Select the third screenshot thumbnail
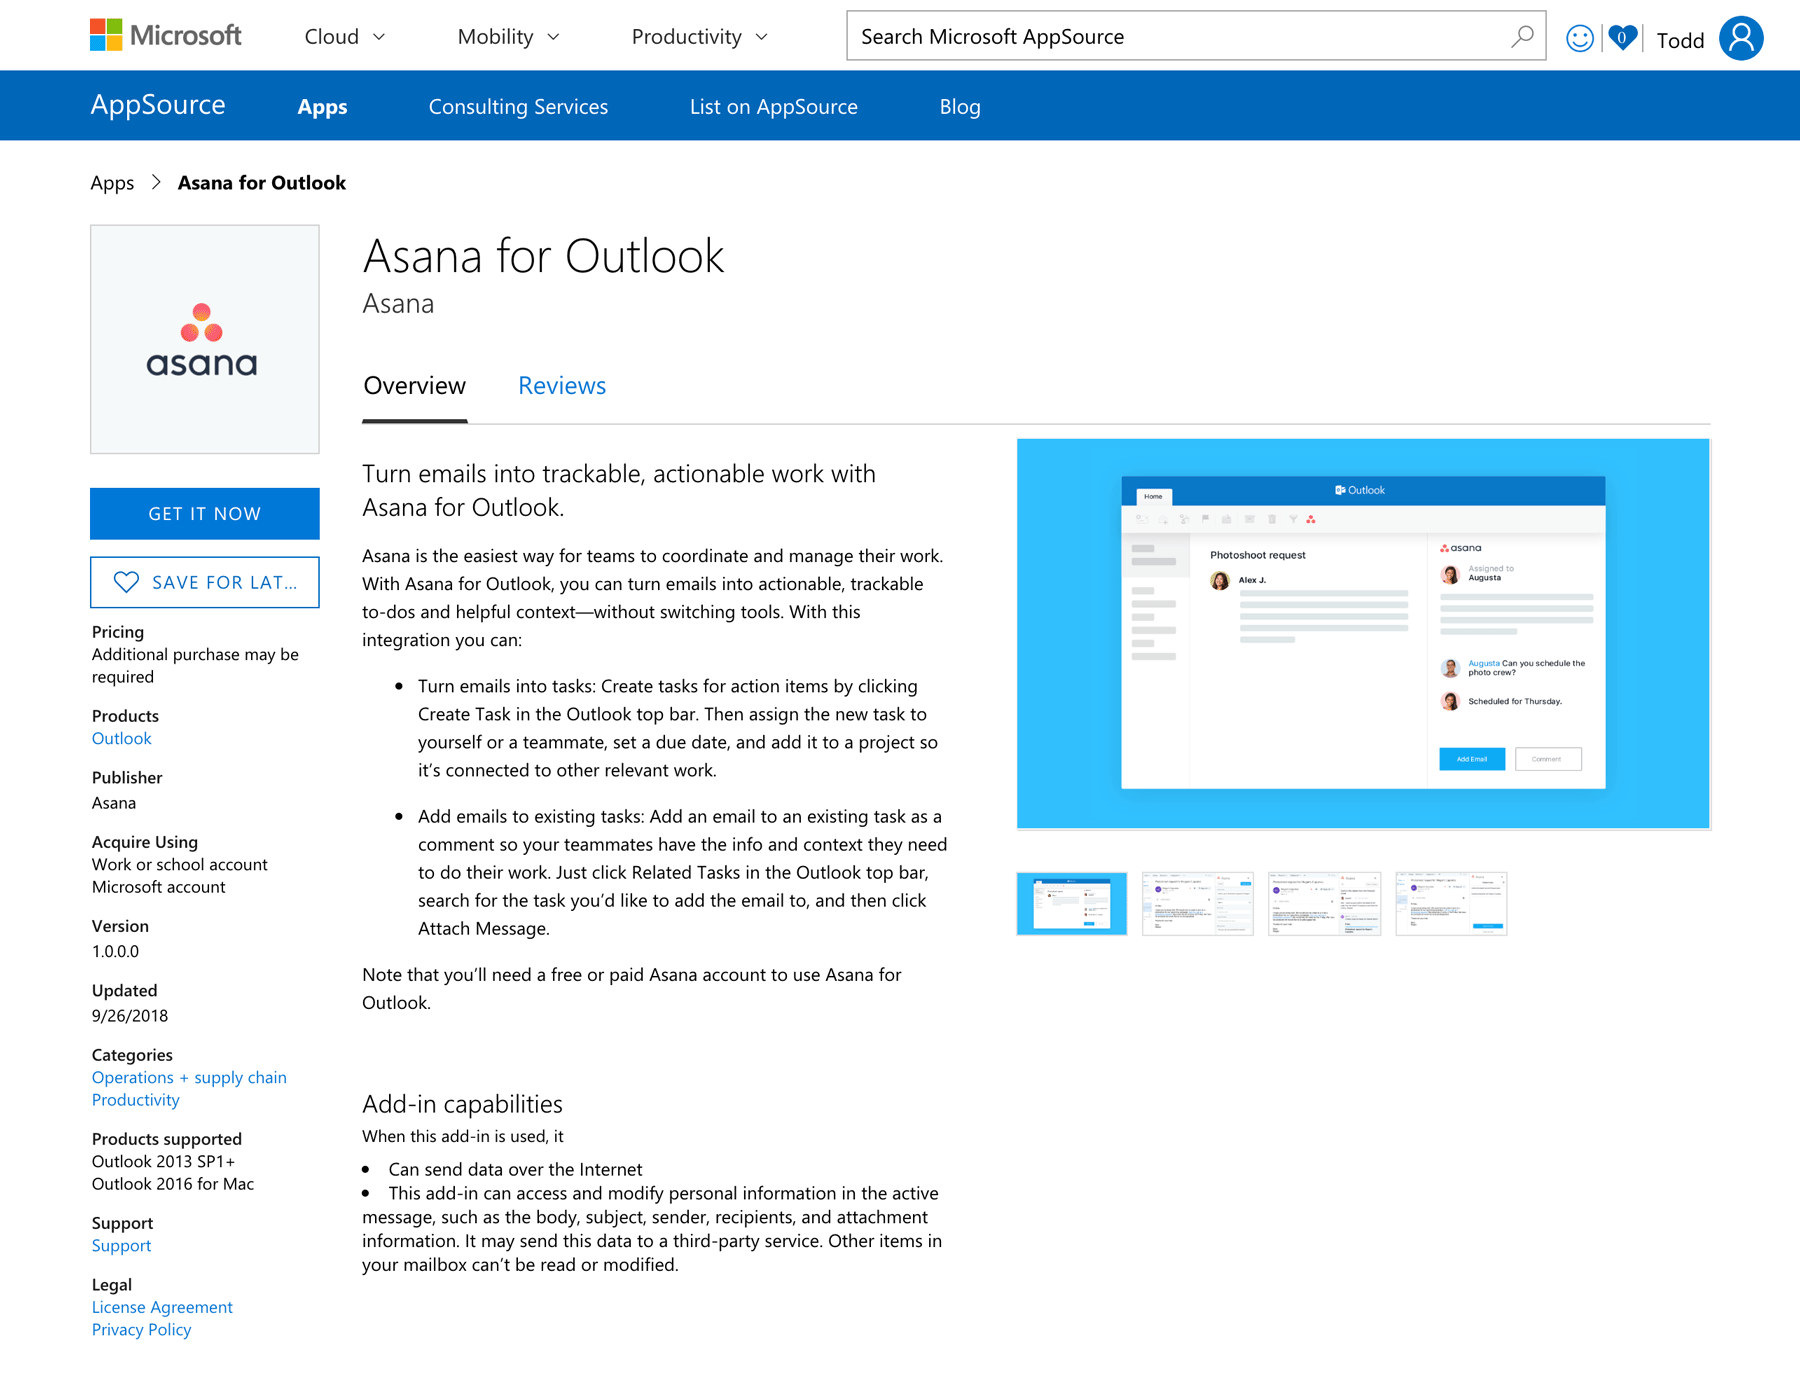The width and height of the screenshot is (1800, 1398). click(1324, 903)
